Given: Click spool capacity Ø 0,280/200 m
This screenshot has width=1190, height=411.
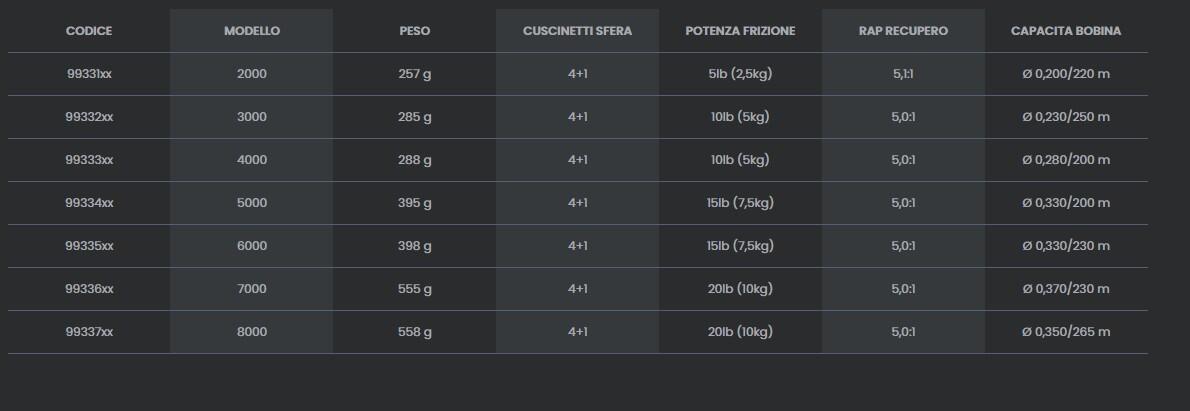Looking at the screenshot, I should coord(1066,160).
